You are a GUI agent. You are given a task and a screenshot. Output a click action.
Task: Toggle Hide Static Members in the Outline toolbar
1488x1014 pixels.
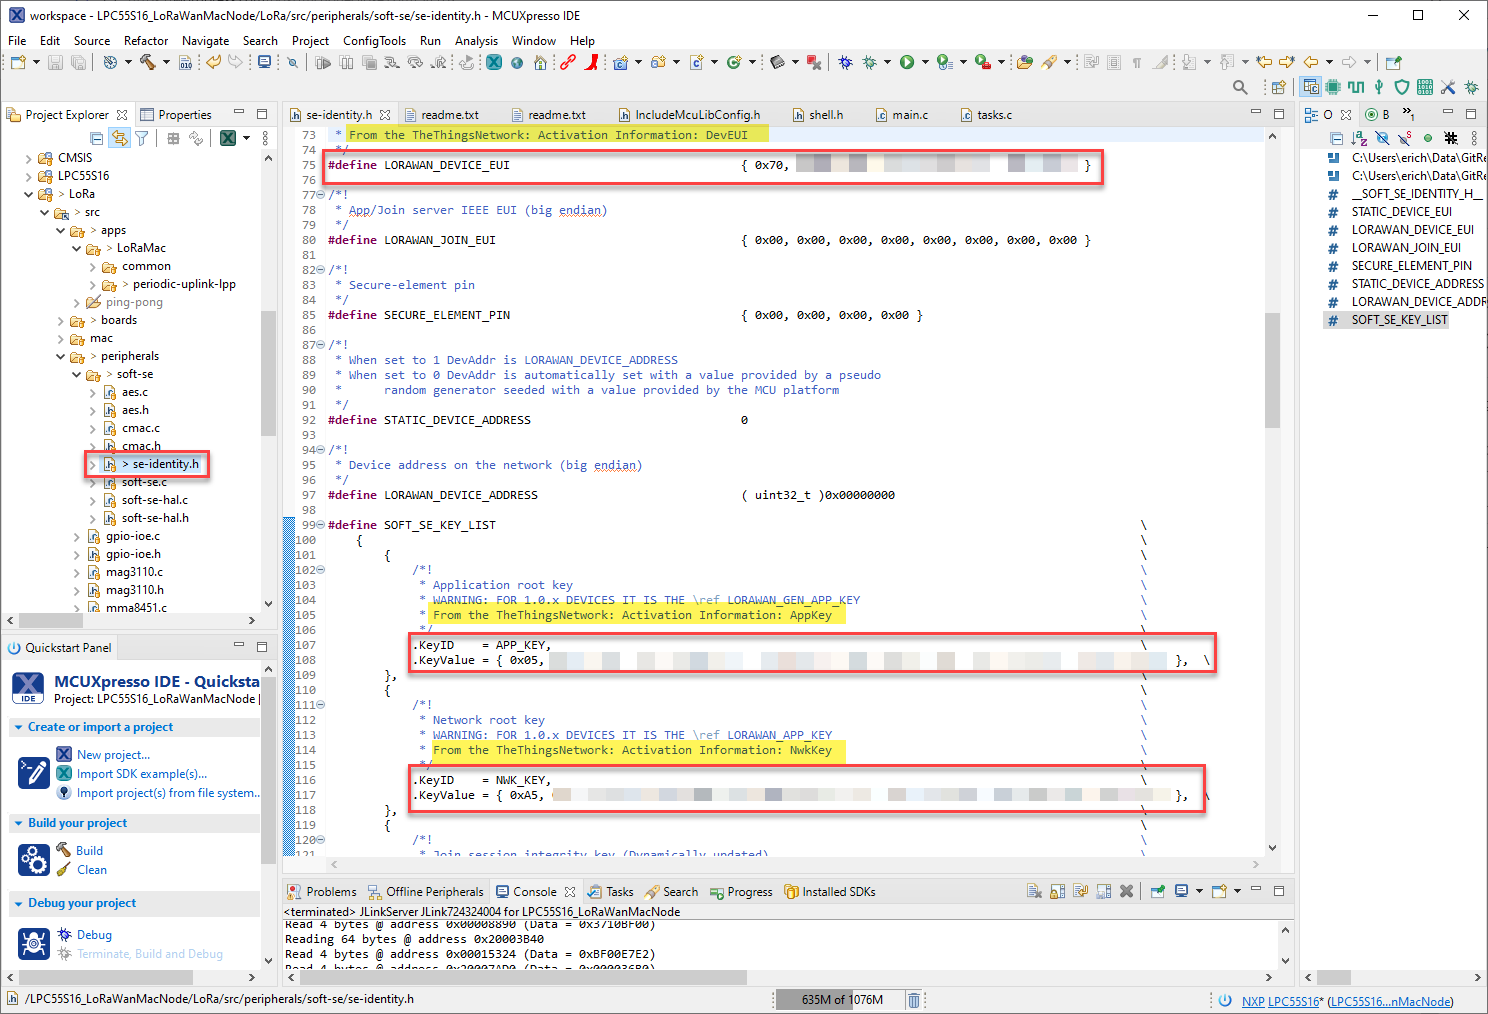1405,138
